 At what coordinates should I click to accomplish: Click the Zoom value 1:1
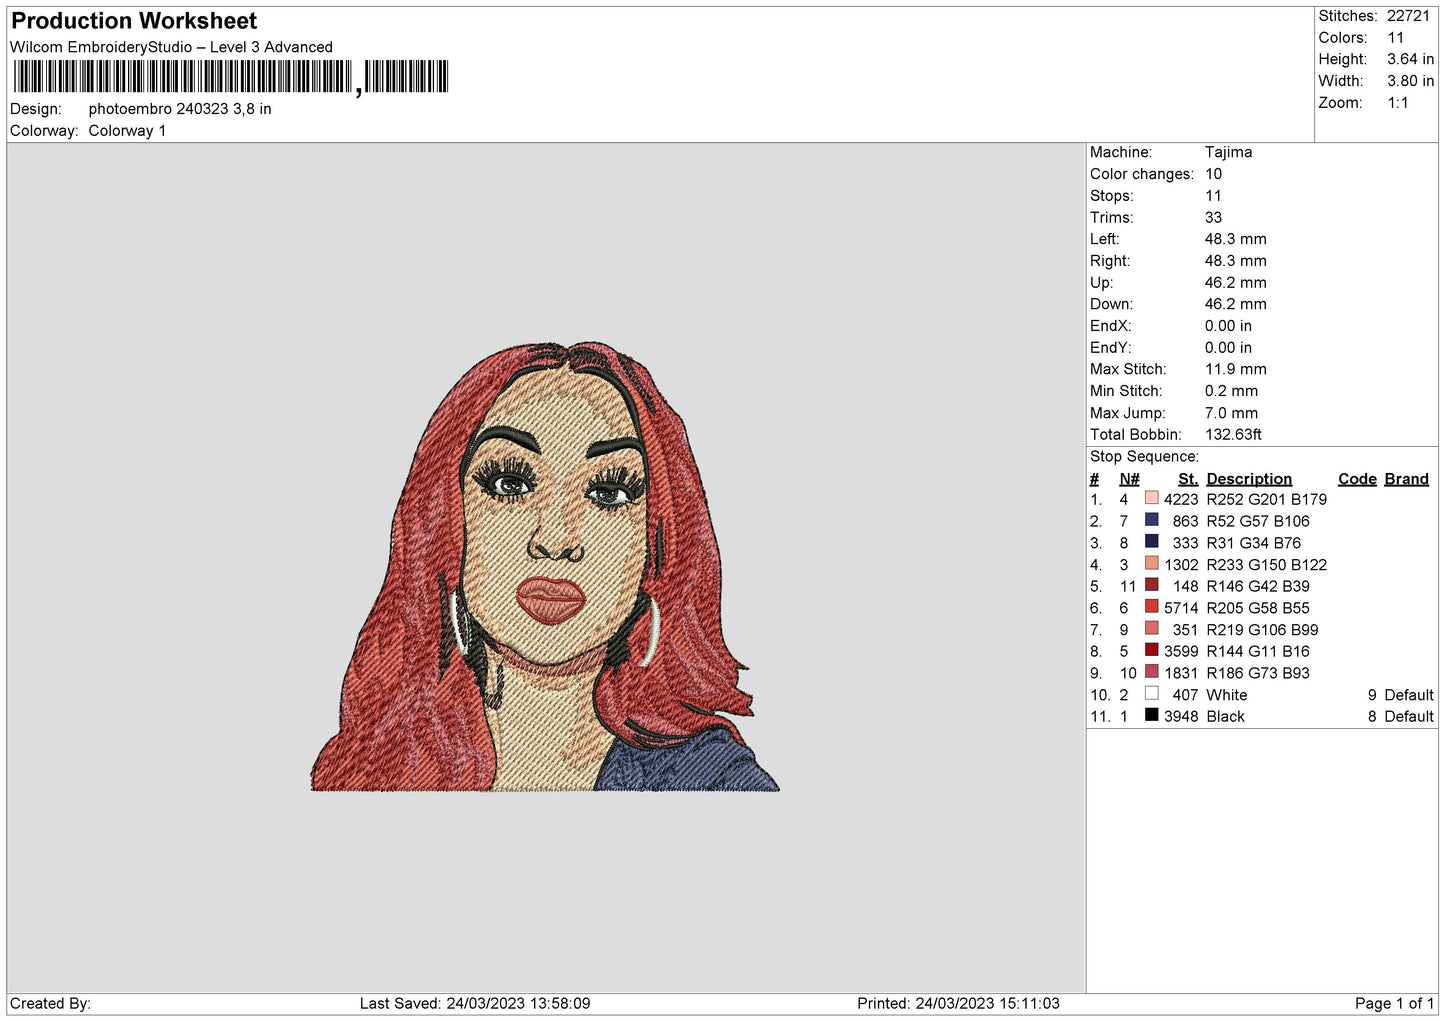1397,103
